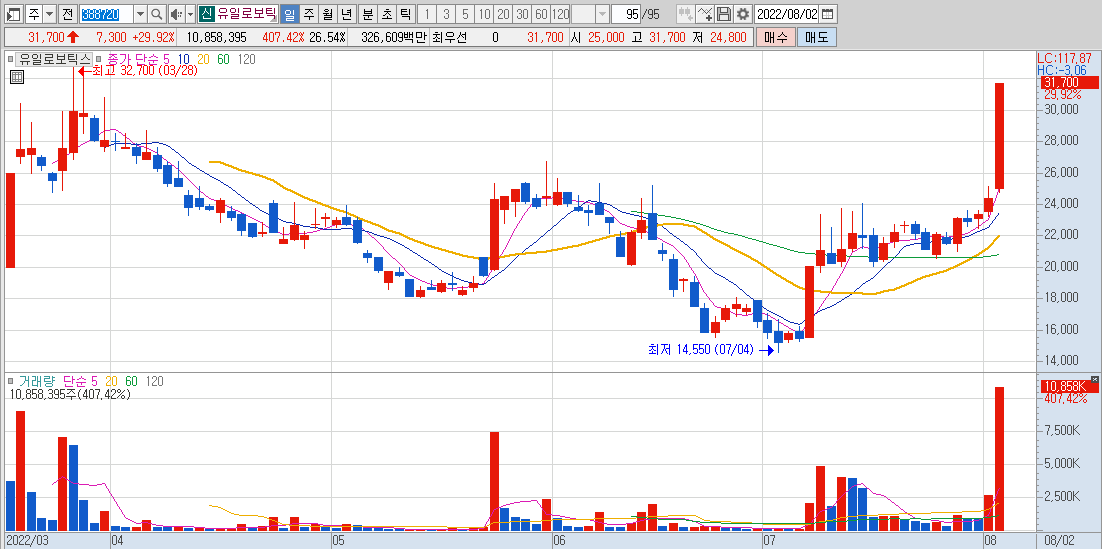This screenshot has width=1102, height=549.
Task: Click the 2022/03 axis date label
Action: pos(27,541)
